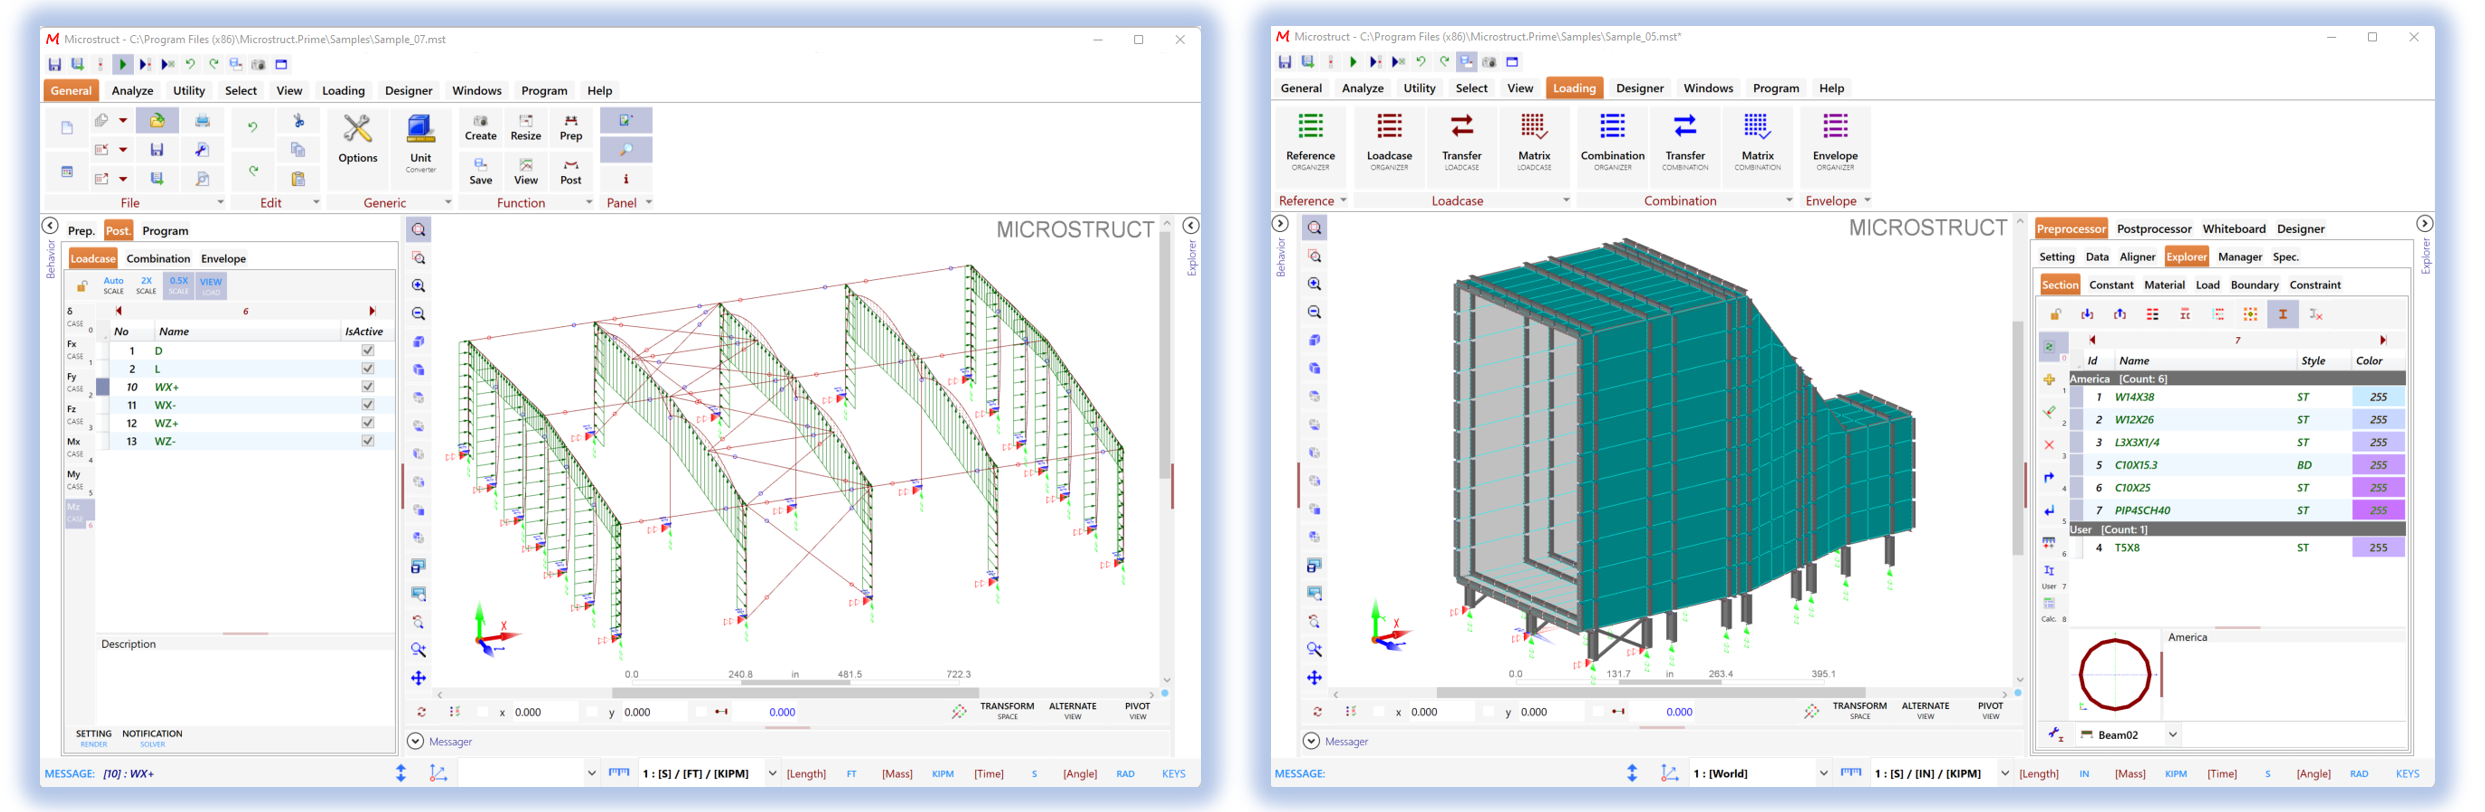The image size is (2485, 812).
Task: Click zoom-out magnifier in Sample_05 view toolbar
Action: pos(1314,312)
